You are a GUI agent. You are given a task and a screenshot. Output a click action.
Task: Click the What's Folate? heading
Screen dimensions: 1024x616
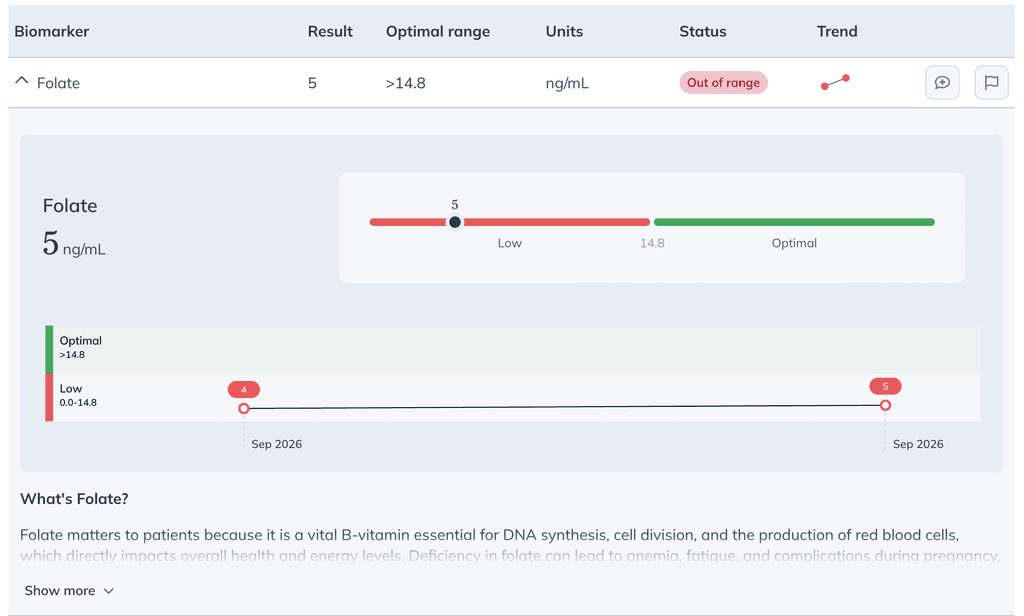click(x=74, y=499)
